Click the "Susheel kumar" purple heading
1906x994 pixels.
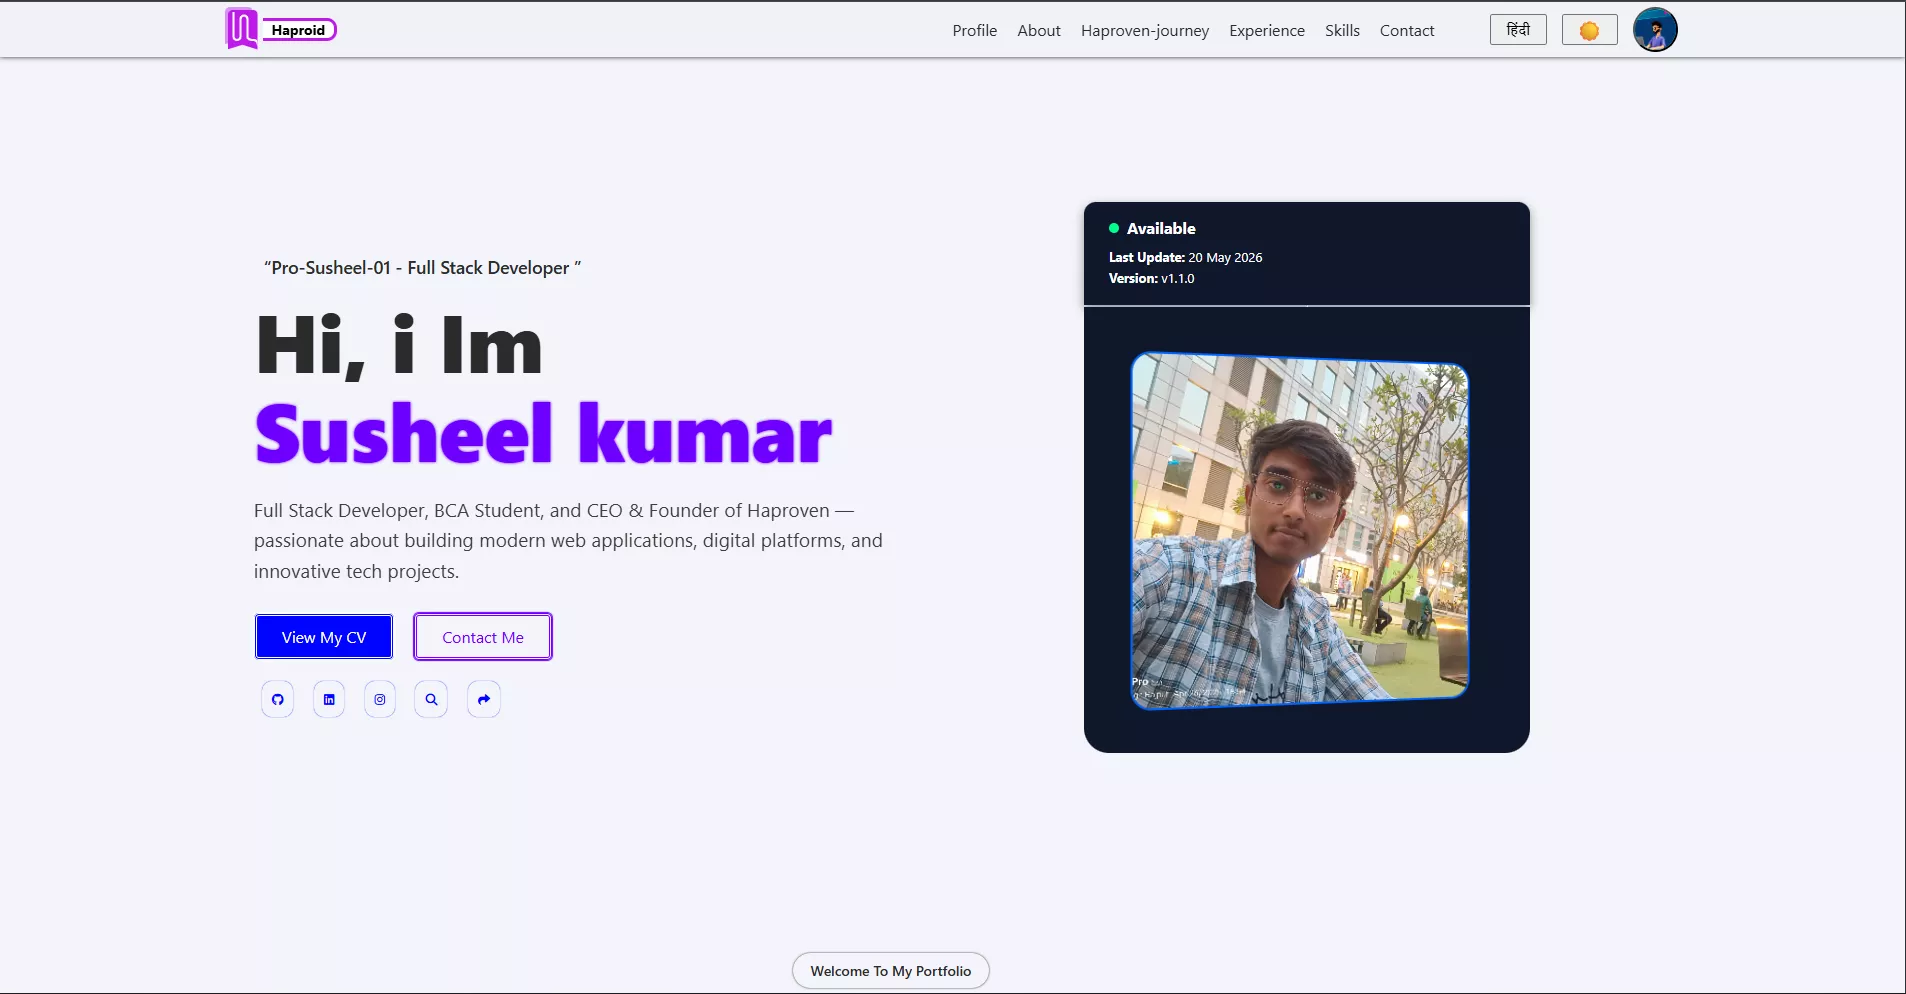[543, 434]
